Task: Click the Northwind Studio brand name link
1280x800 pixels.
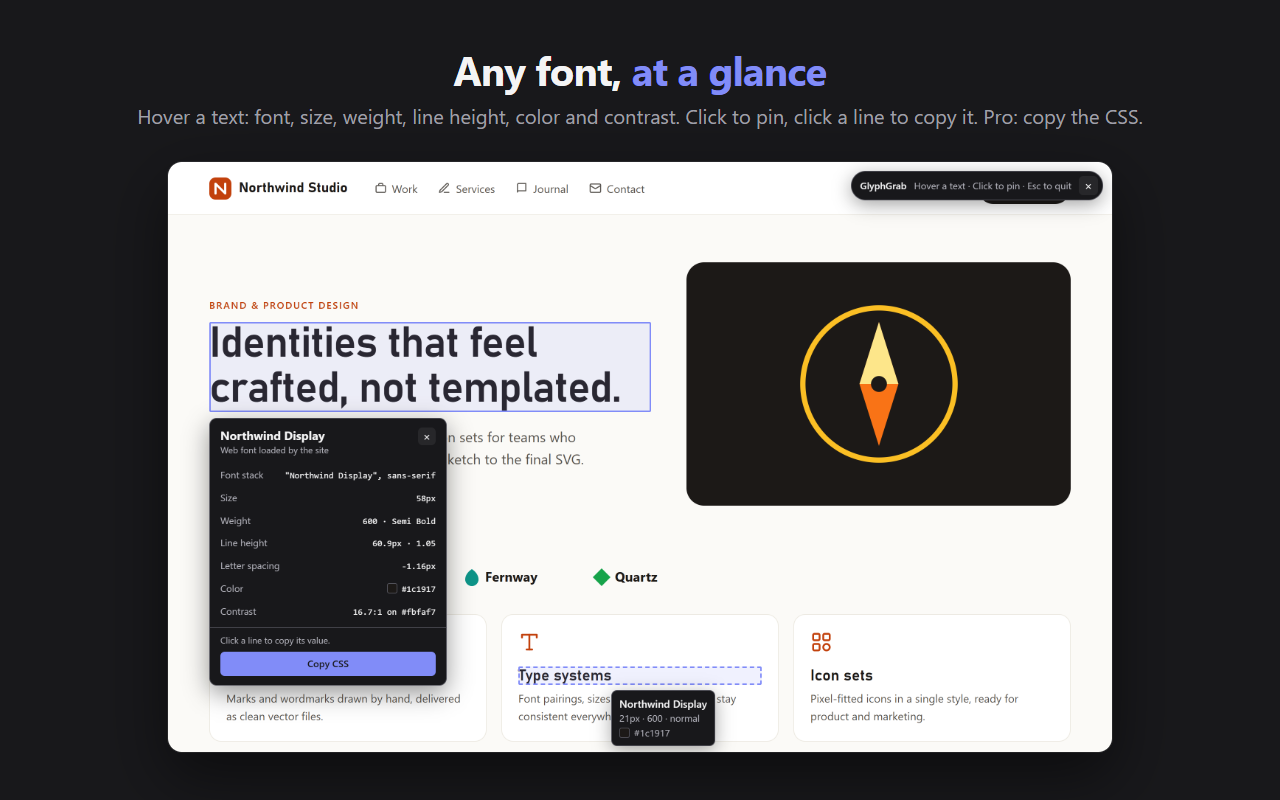Action: point(293,188)
